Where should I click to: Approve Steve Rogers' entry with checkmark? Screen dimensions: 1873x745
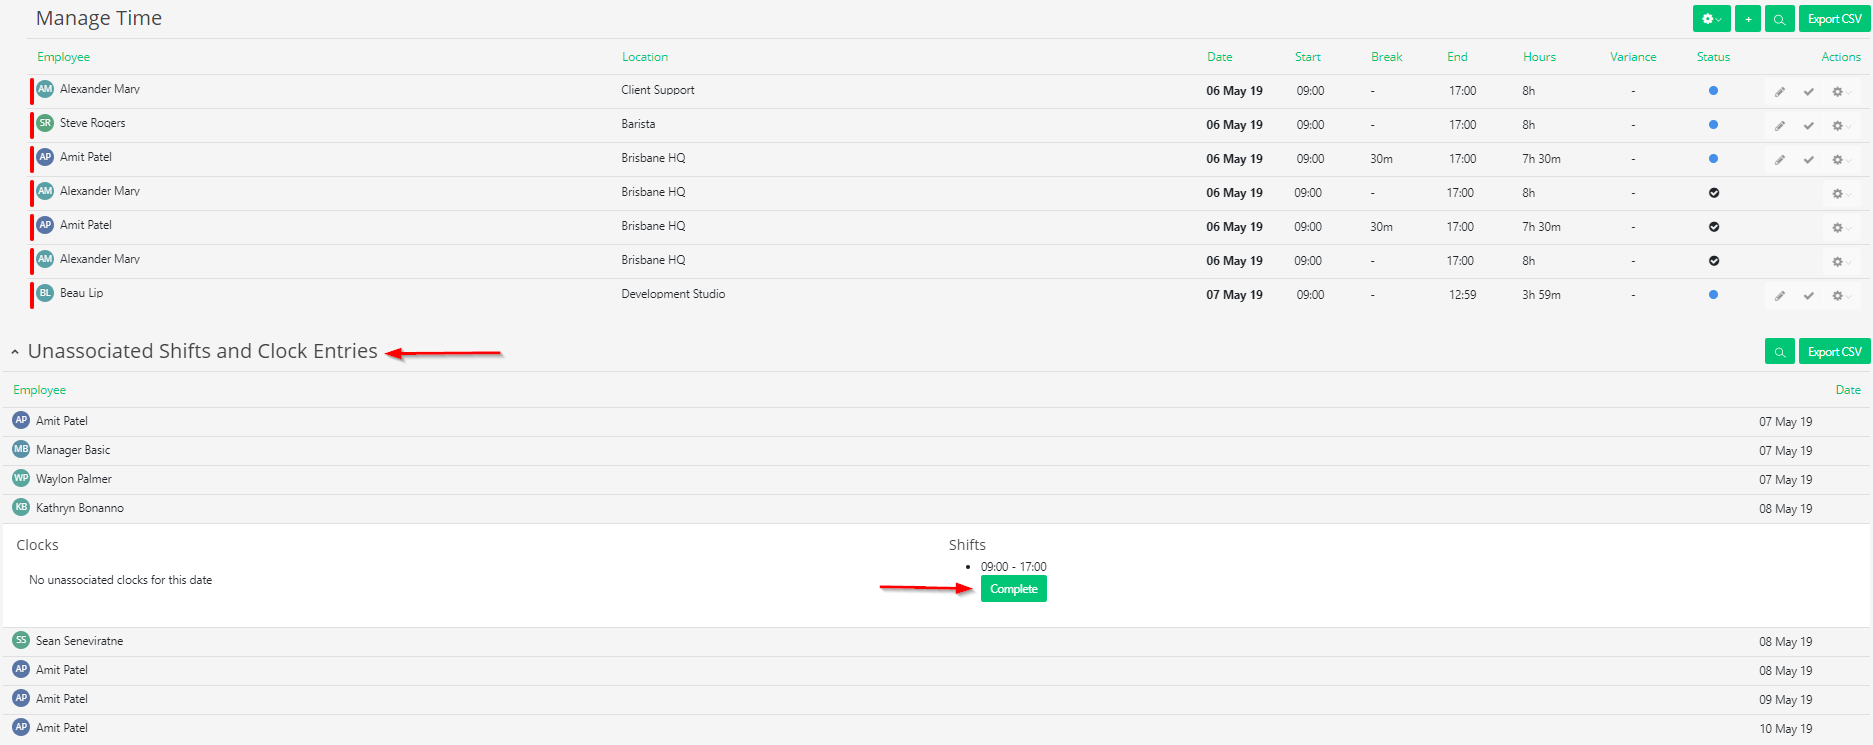coord(1808,126)
